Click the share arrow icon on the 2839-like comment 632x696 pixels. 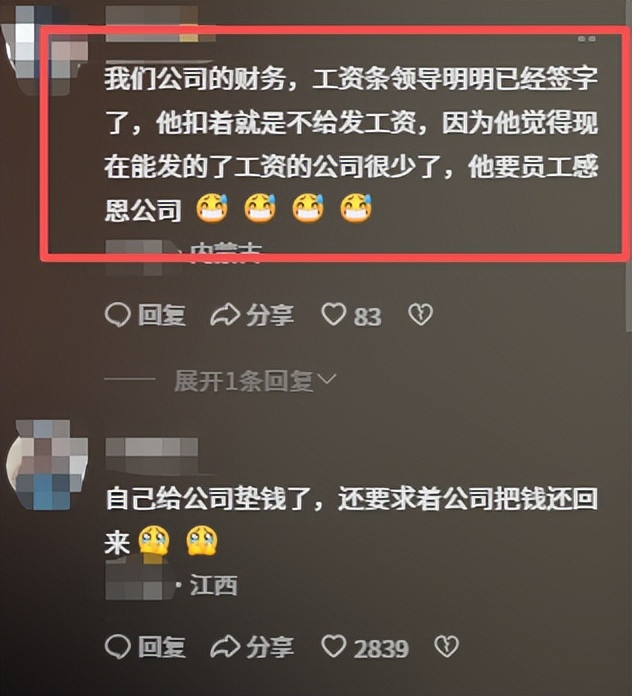click(225, 647)
